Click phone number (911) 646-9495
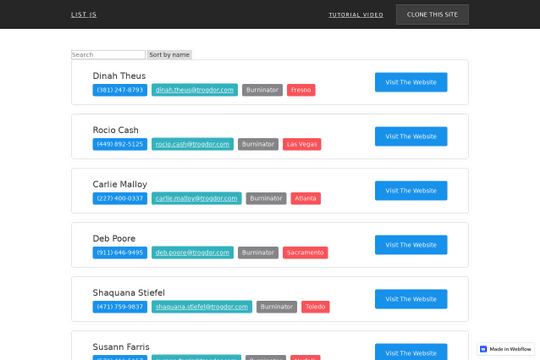The image size is (540, 360). pyautogui.click(x=120, y=253)
